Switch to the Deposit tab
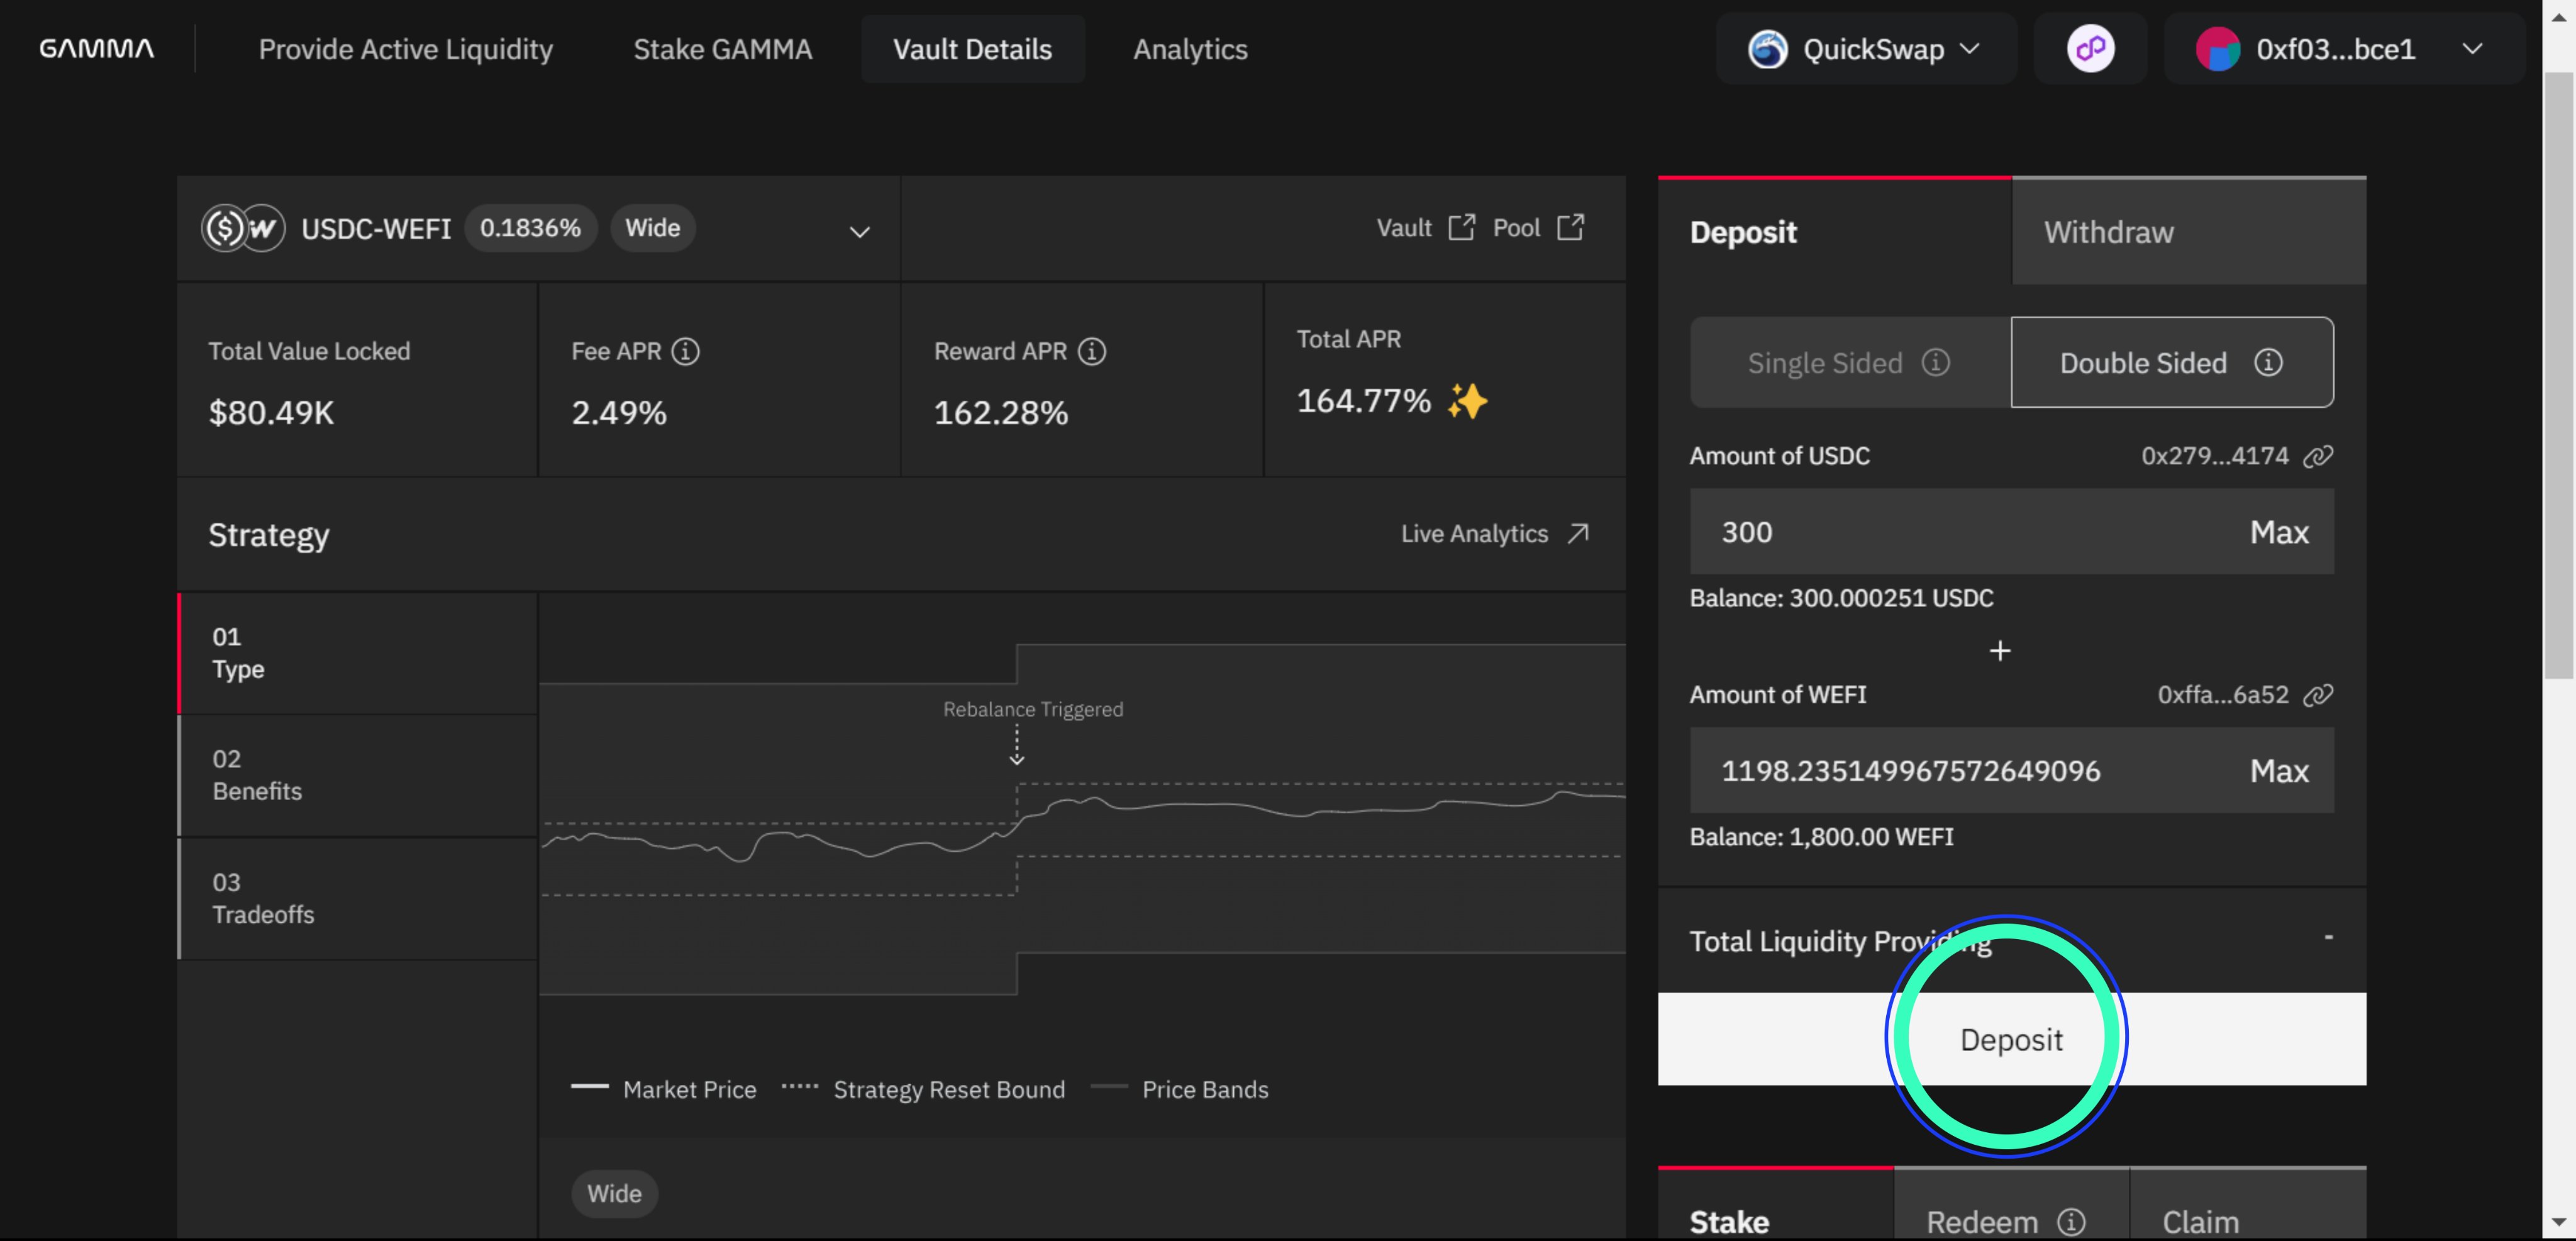The image size is (2576, 1241). [1834, 231]
